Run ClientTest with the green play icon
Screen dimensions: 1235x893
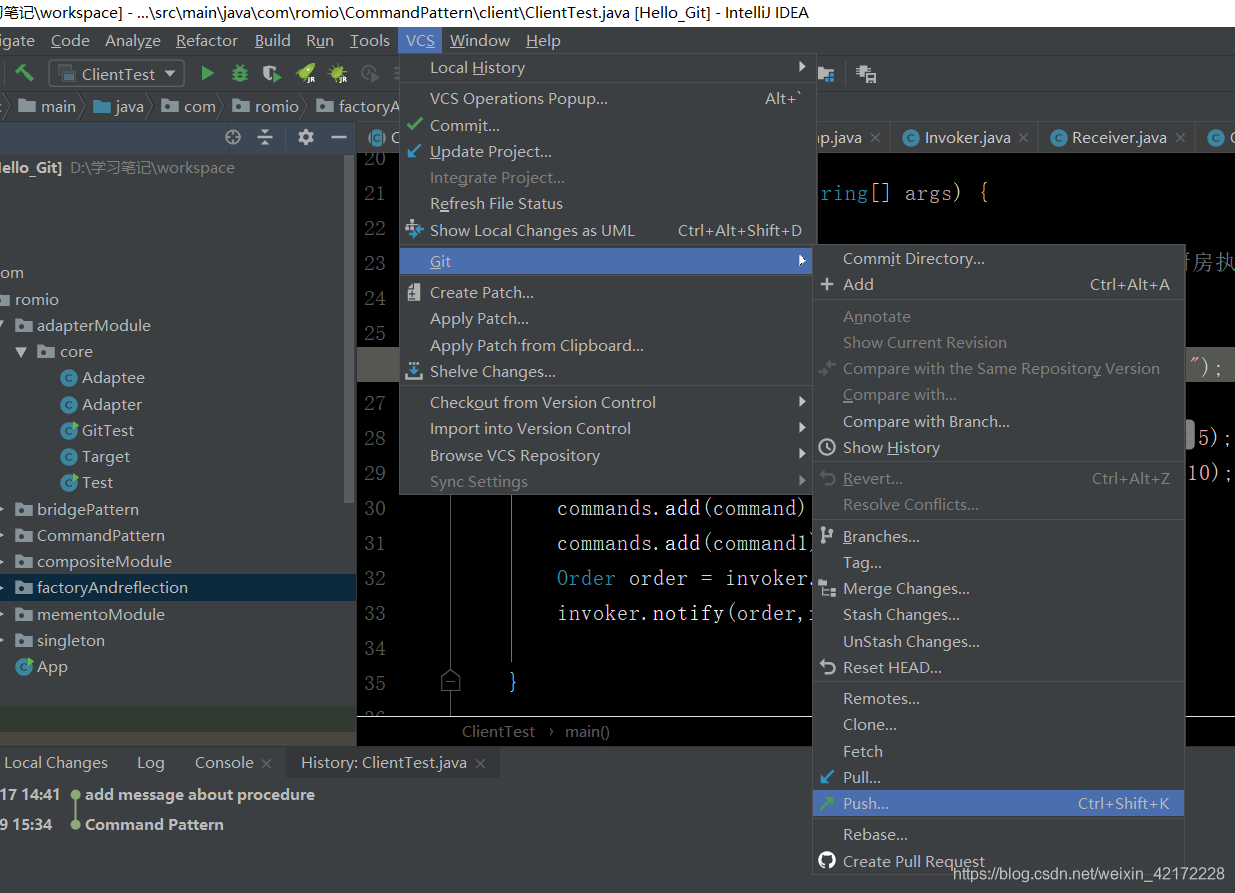coord(207,73)
